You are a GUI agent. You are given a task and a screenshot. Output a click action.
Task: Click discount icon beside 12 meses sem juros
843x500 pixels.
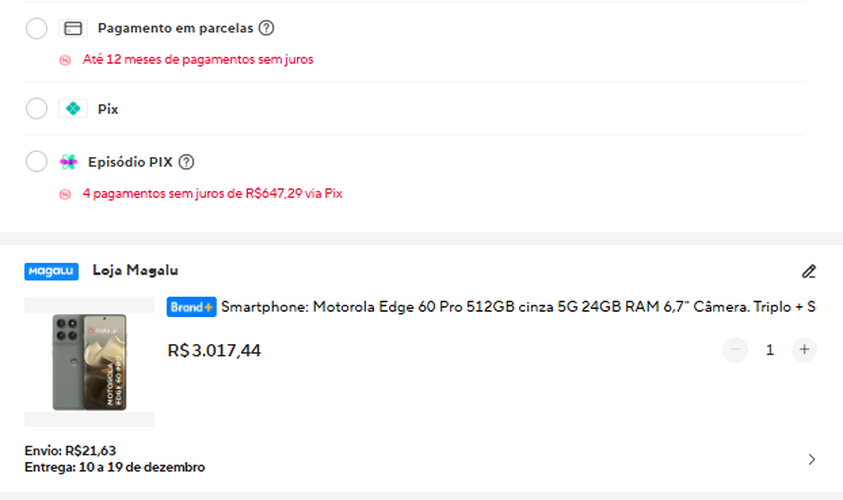(x=65, y=60)
